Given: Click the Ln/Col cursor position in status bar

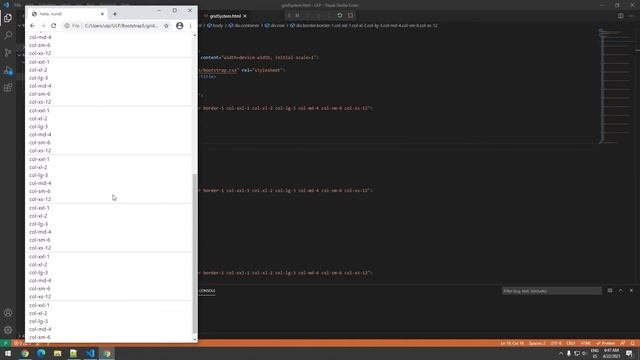Looking at the screenshot, I should (512, 343).
